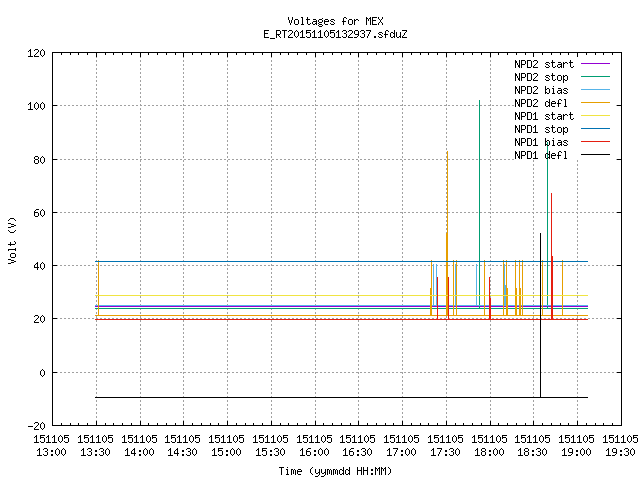Screen dimensions: 640x480
Task: Click the NPD1 stop legend label
Action: coord(541,129)
